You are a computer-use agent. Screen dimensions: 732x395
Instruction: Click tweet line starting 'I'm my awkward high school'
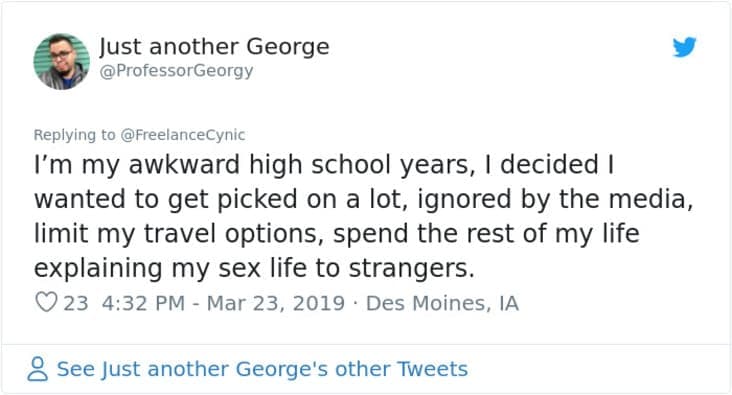324,165
